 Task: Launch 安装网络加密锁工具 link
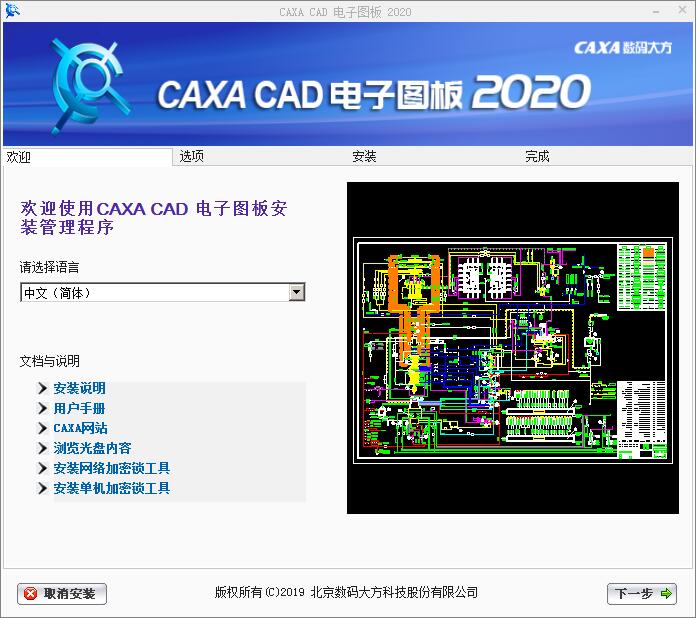[112, 468]
